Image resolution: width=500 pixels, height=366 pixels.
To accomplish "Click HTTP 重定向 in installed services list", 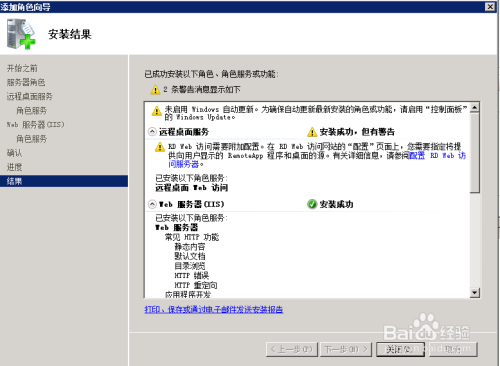I will 196,285.
